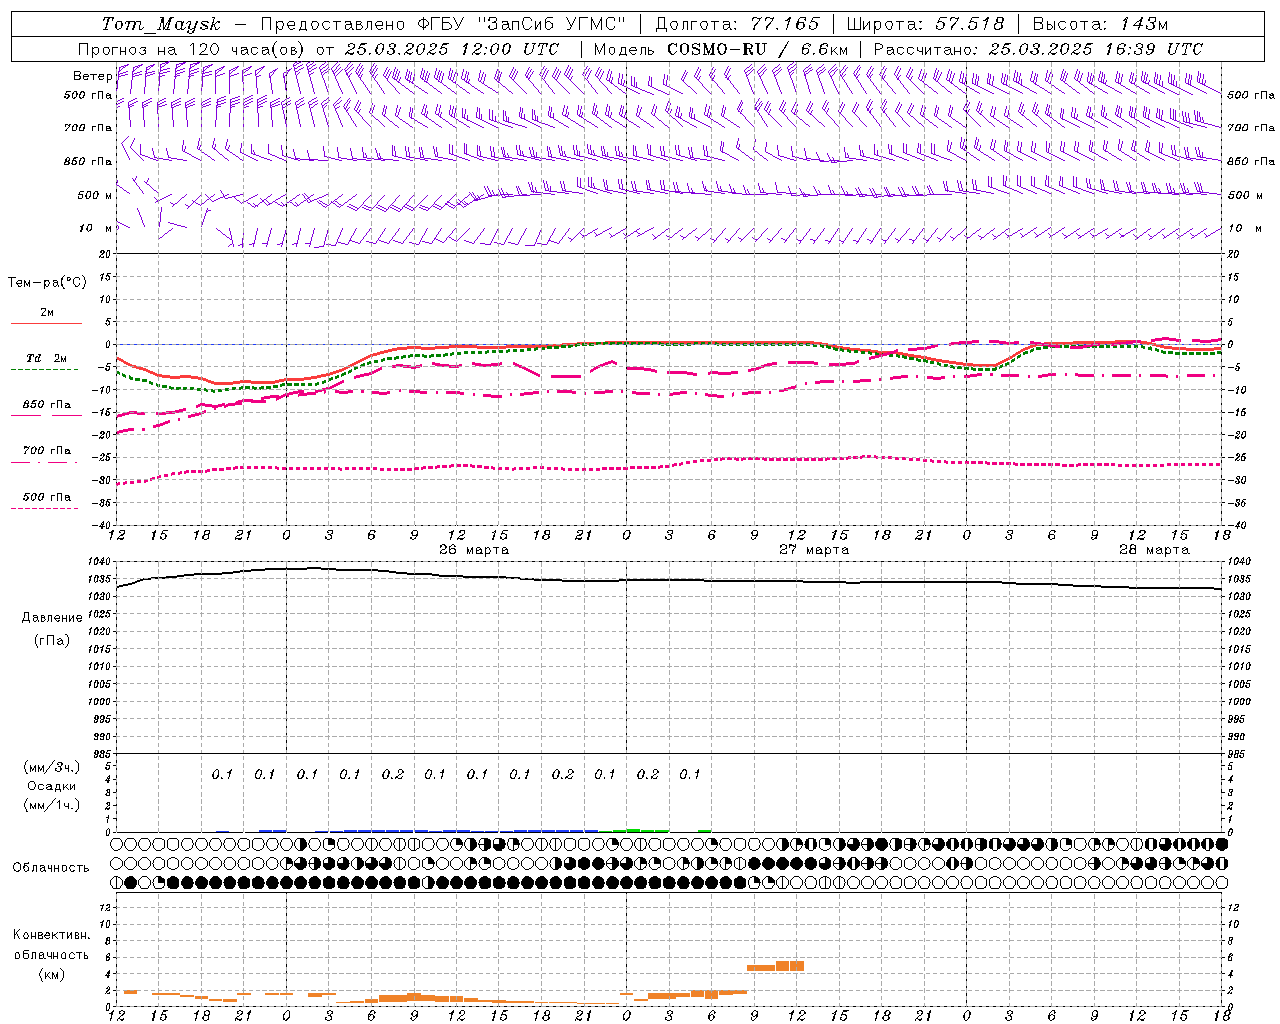
Task: Click the '26 марта' date label
Action: coord(474,550)
